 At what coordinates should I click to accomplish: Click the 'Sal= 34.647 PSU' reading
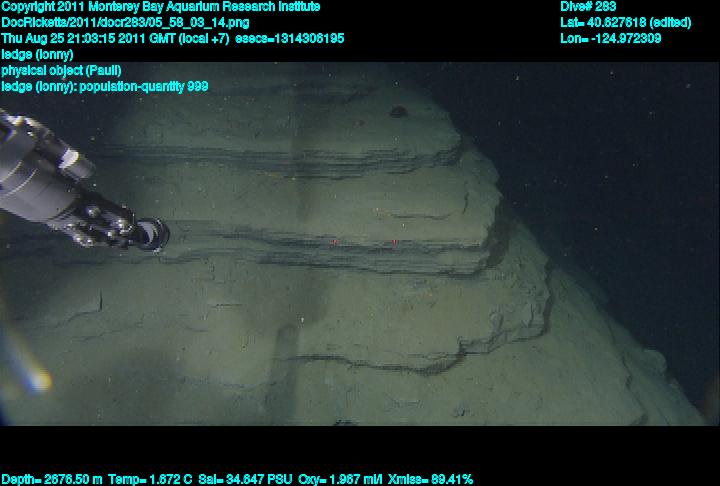tap(245, 479)
